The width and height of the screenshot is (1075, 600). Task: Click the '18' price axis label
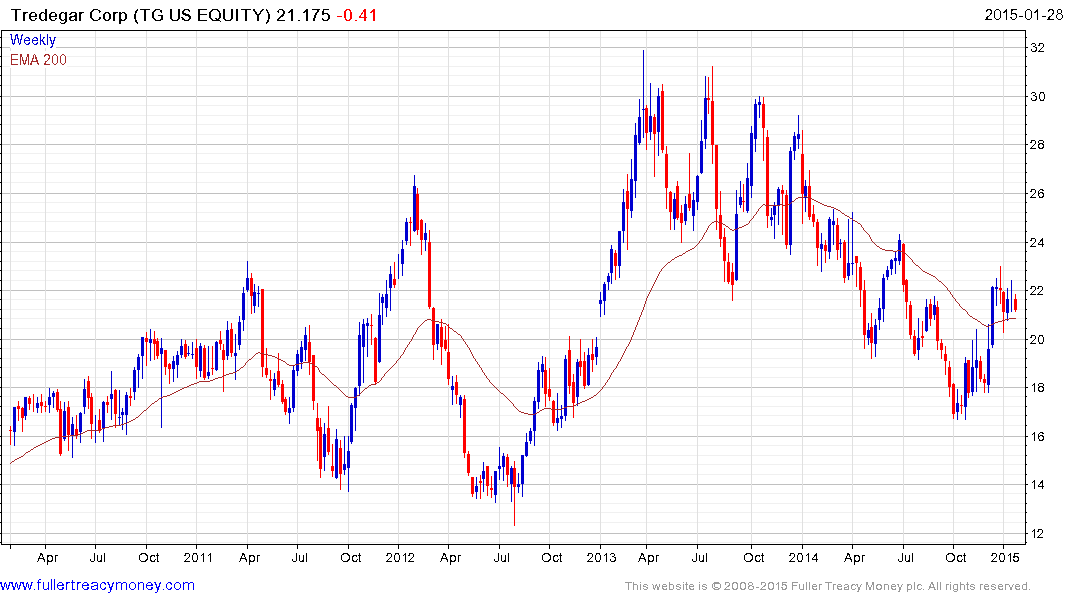point(1037,387)
